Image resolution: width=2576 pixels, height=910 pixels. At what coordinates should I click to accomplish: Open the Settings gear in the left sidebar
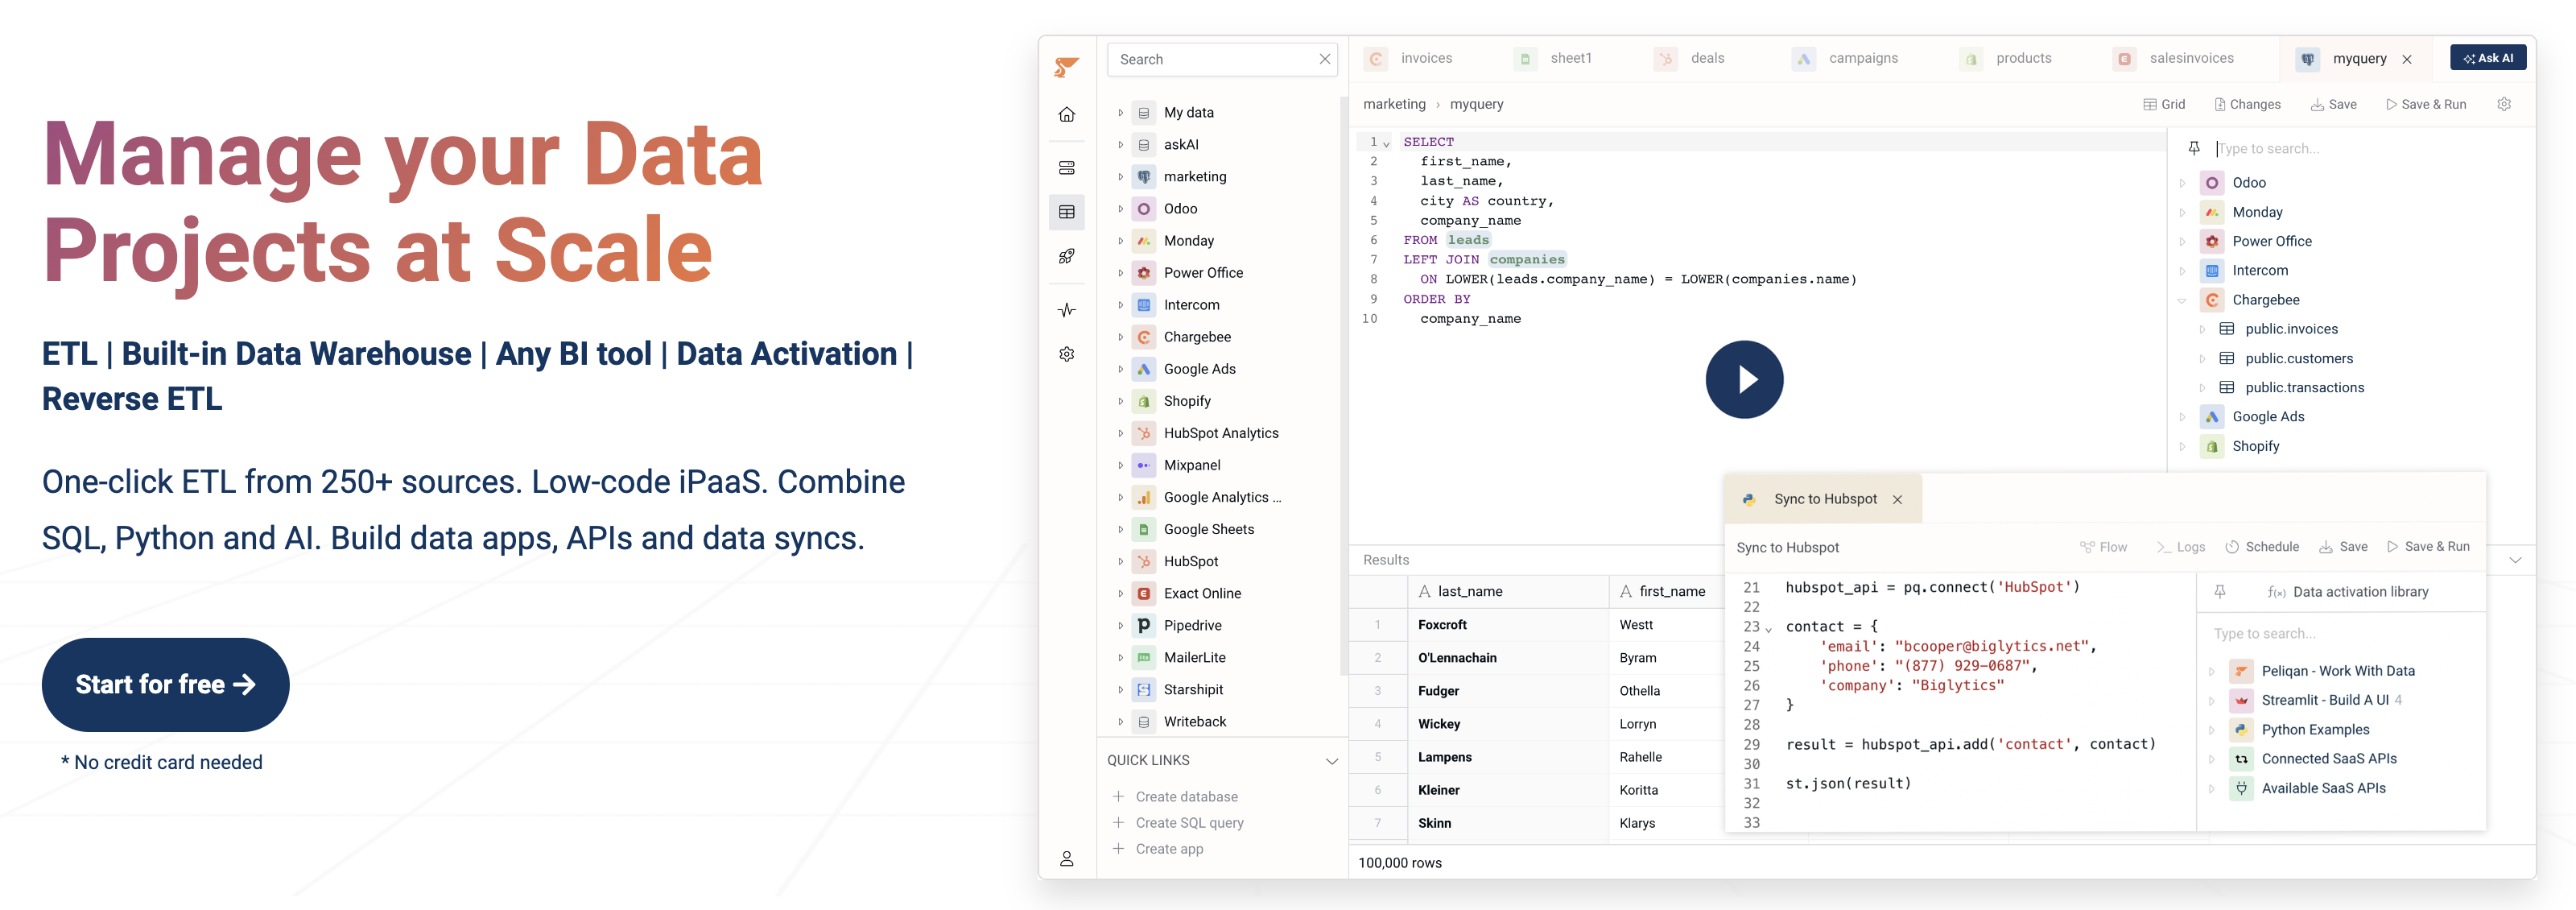[1067, 353]
